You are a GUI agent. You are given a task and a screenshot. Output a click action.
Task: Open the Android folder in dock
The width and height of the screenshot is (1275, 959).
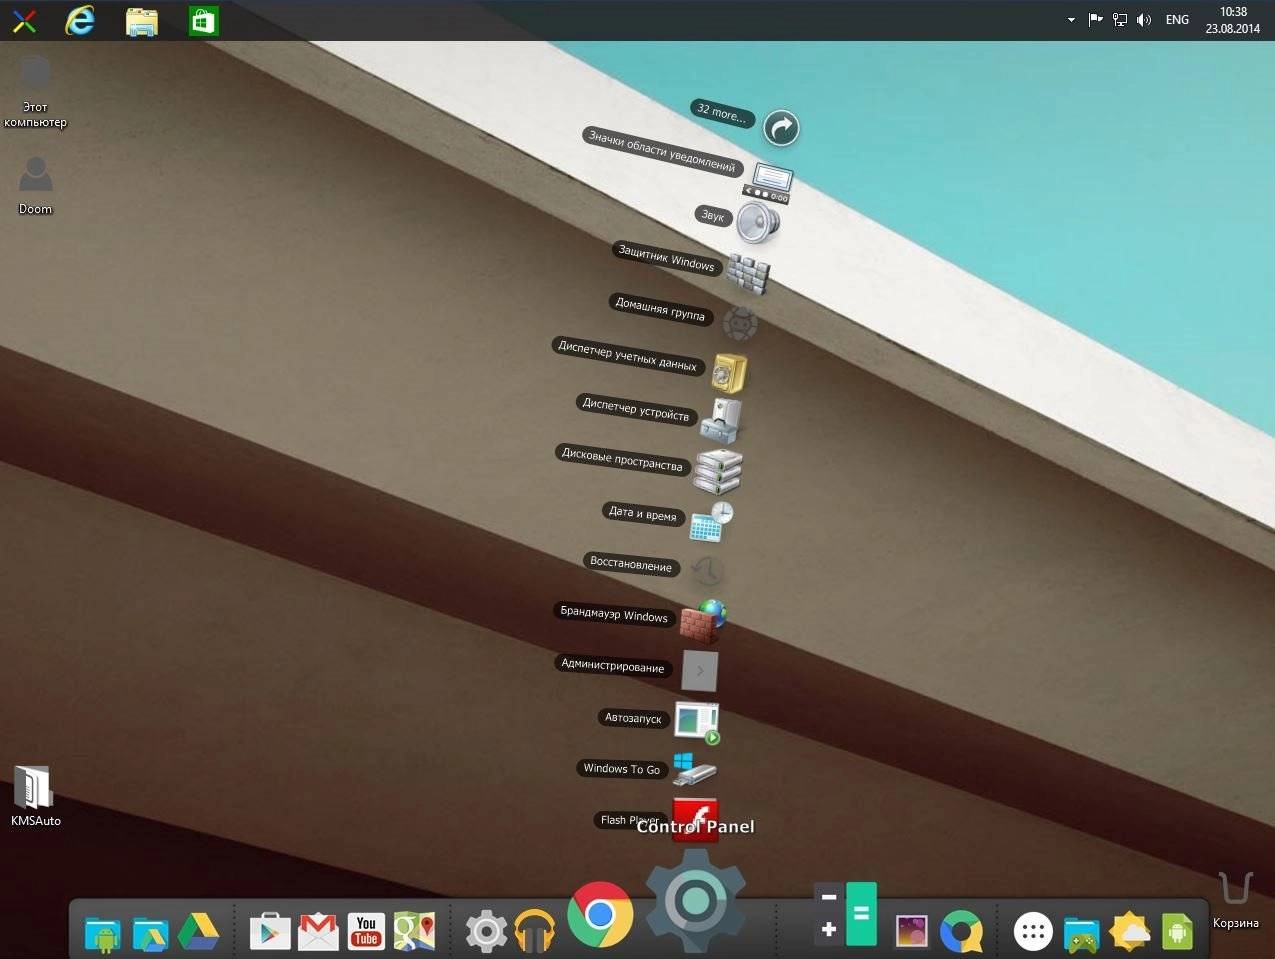[102, 933]
